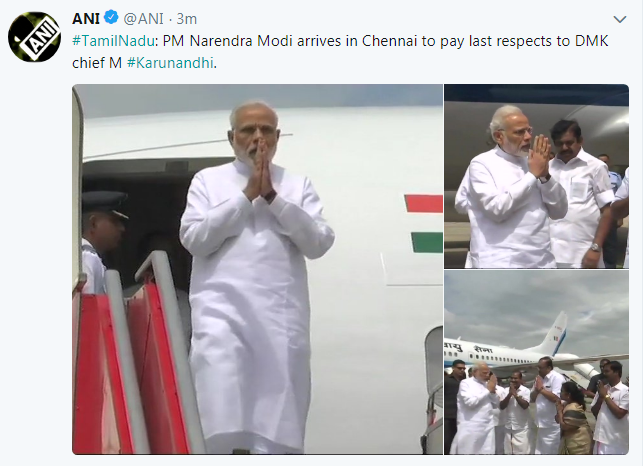Follow the #TamilNadu hashtag
Screen dimensions: 643x466
point(114,41)
